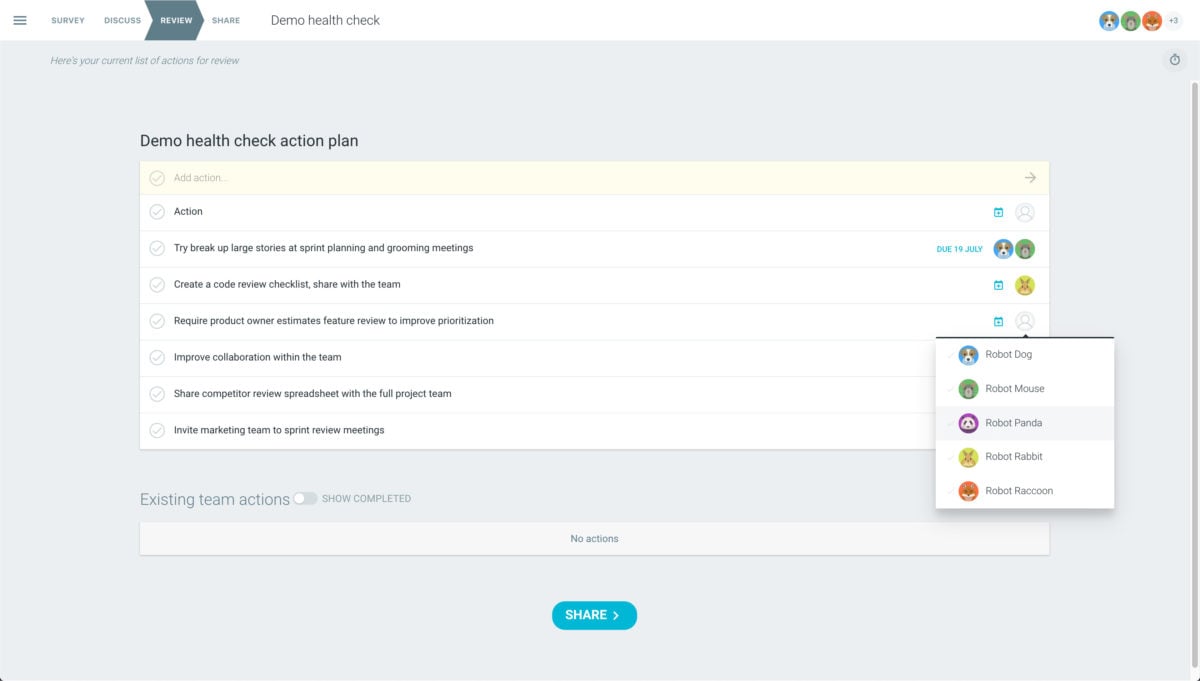Go to the Survey step
Image resolution: width=1200 pixels, height=681 pixels.
click(68, 20)
